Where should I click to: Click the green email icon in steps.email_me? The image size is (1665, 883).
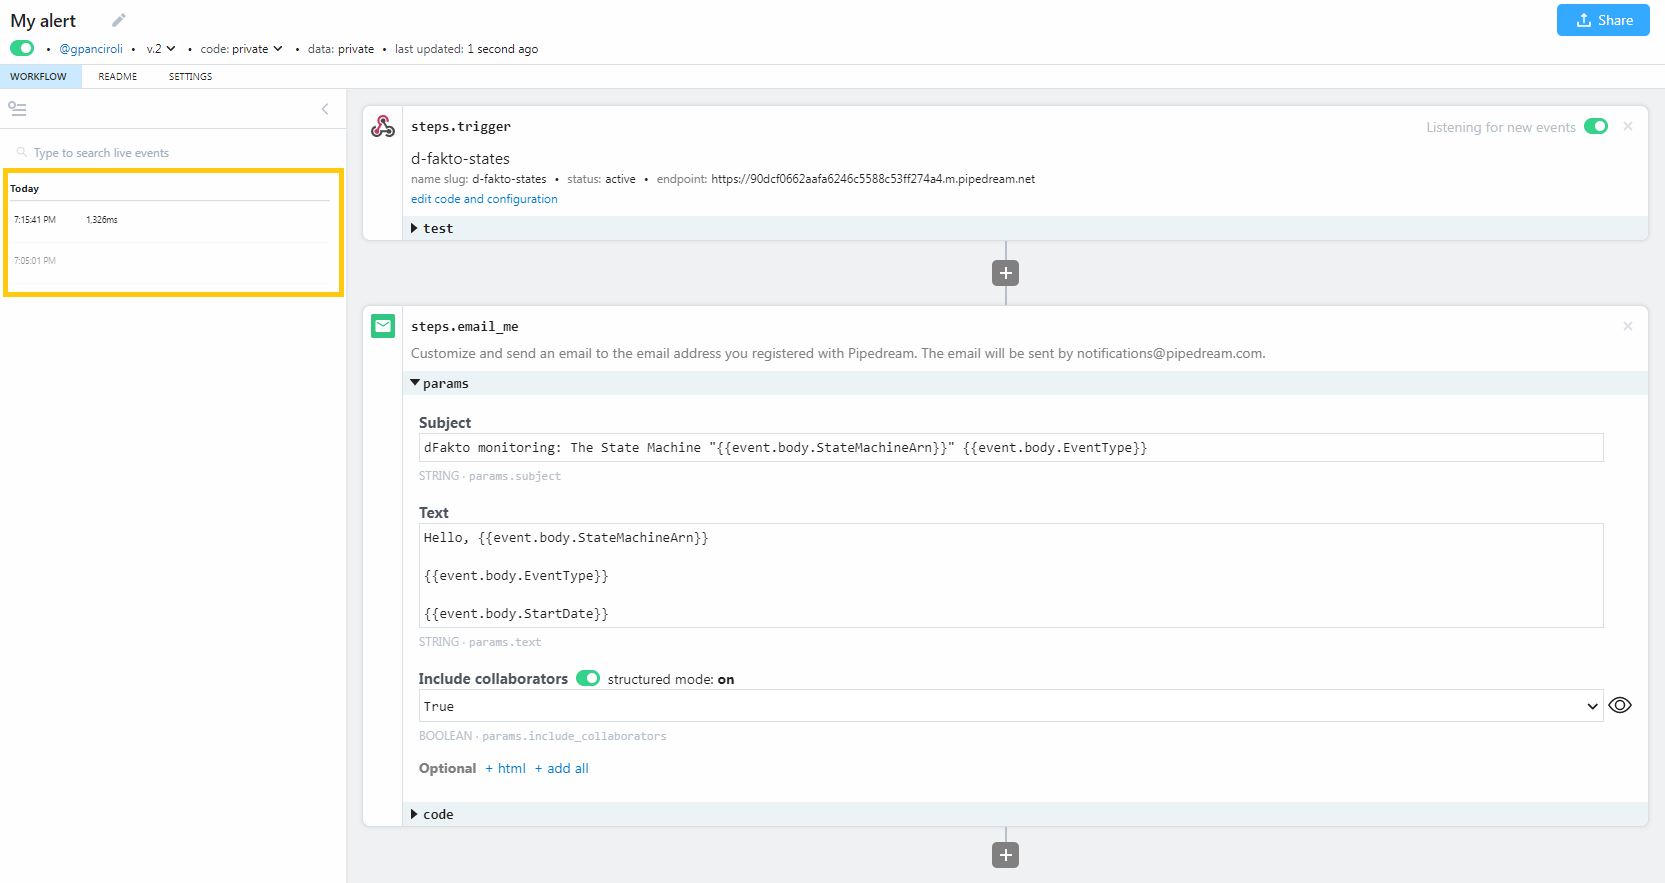pos(383,326)
